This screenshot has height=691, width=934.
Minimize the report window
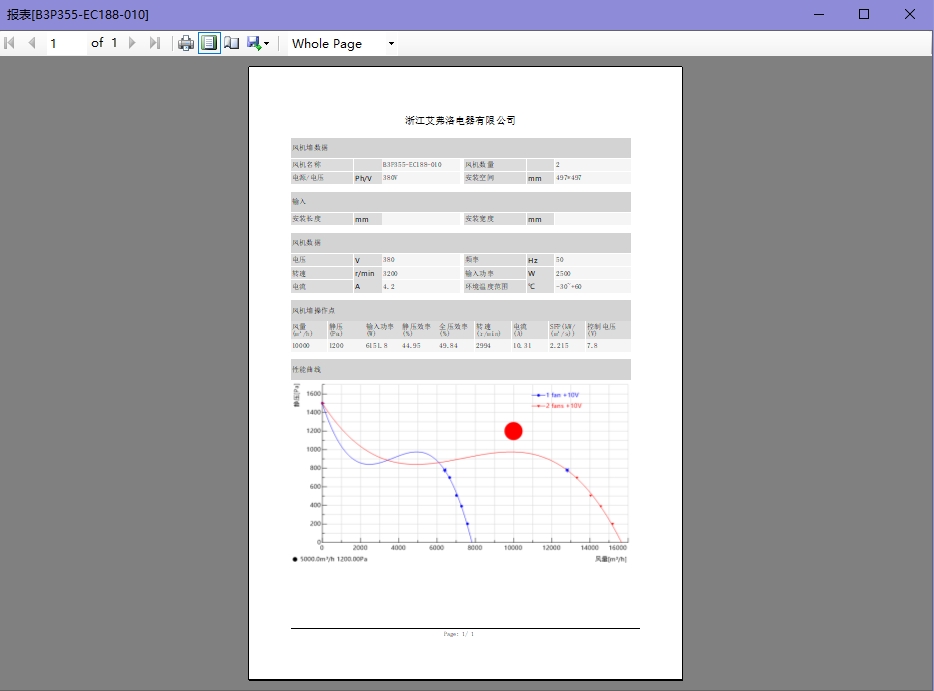click(819, 14)
